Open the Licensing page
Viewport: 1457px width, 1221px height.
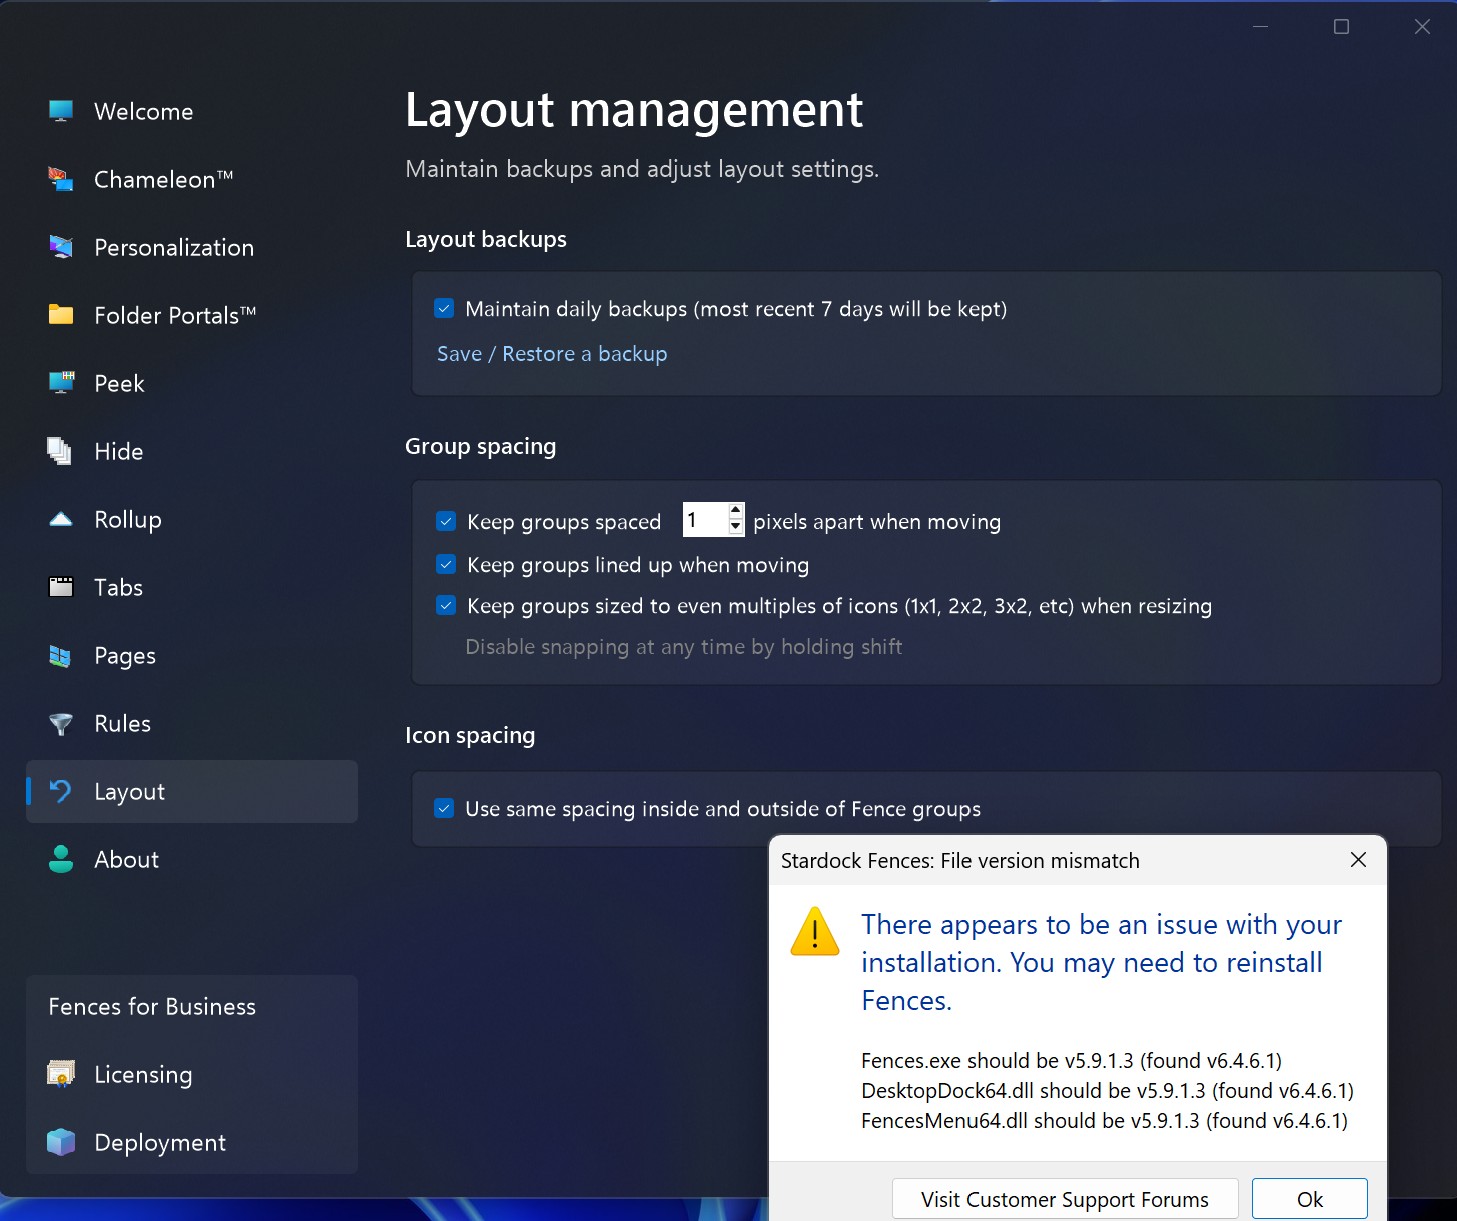(x=192, y=1074)
